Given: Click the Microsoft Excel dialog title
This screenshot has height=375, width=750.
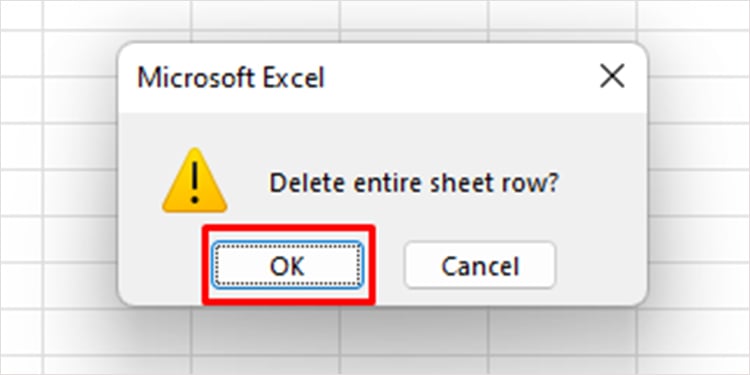Looking at the screenshot, I should pos(231,77).
